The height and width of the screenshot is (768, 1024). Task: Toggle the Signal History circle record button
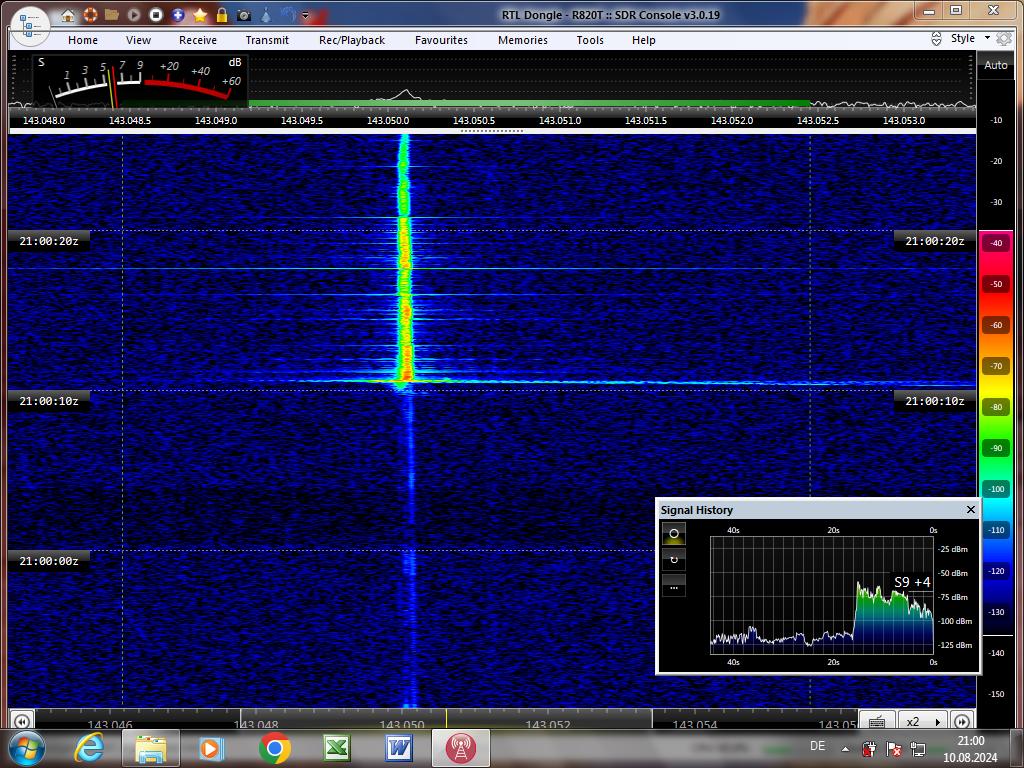click(674, 534)
